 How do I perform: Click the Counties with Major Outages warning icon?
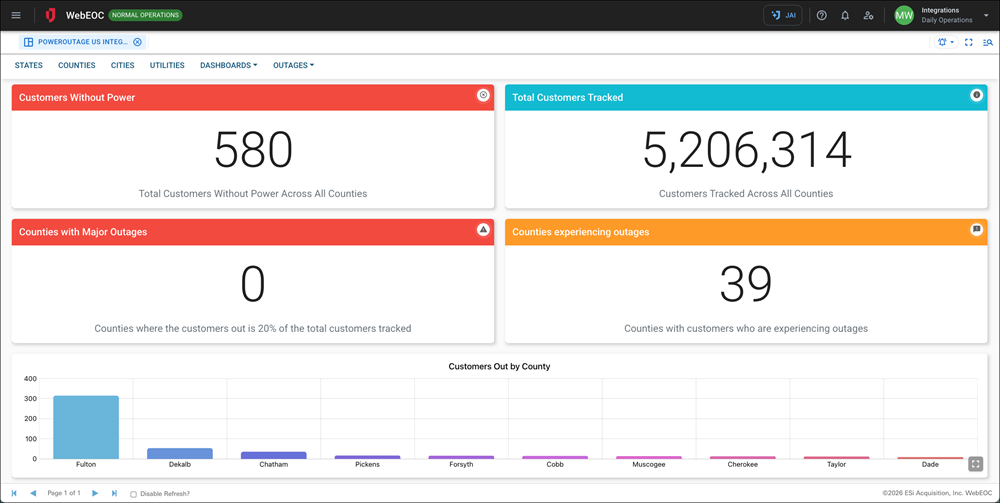pyautogui.click(x=483, y=230)
